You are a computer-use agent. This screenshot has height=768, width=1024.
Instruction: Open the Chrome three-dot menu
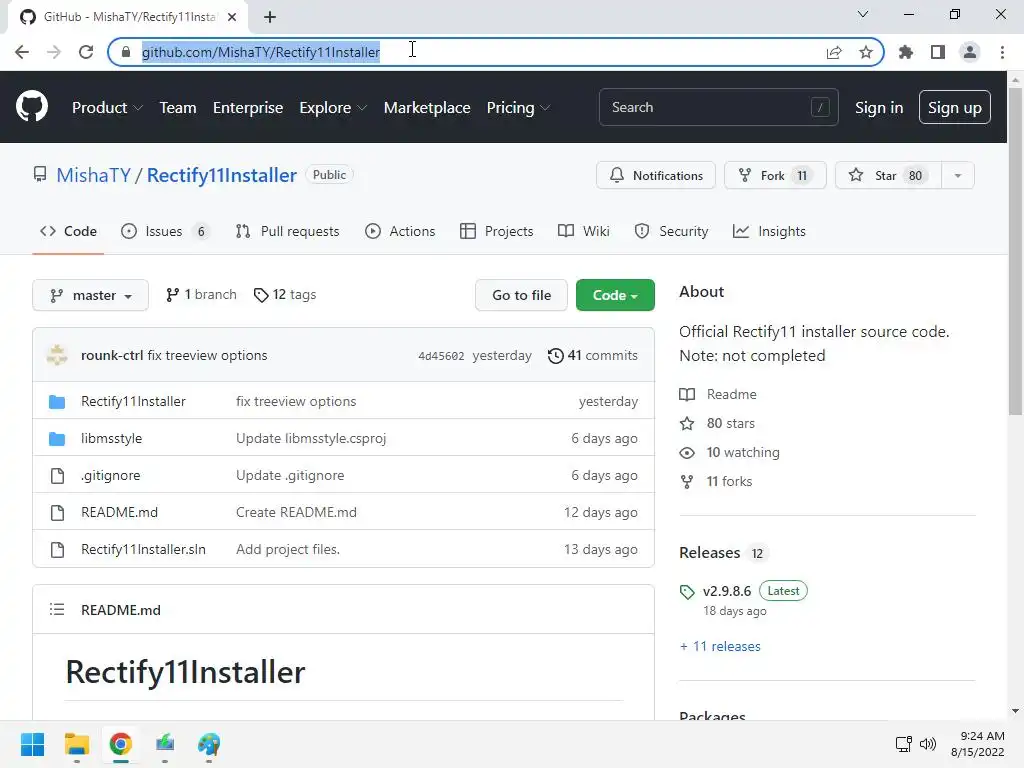[1002, 52]
